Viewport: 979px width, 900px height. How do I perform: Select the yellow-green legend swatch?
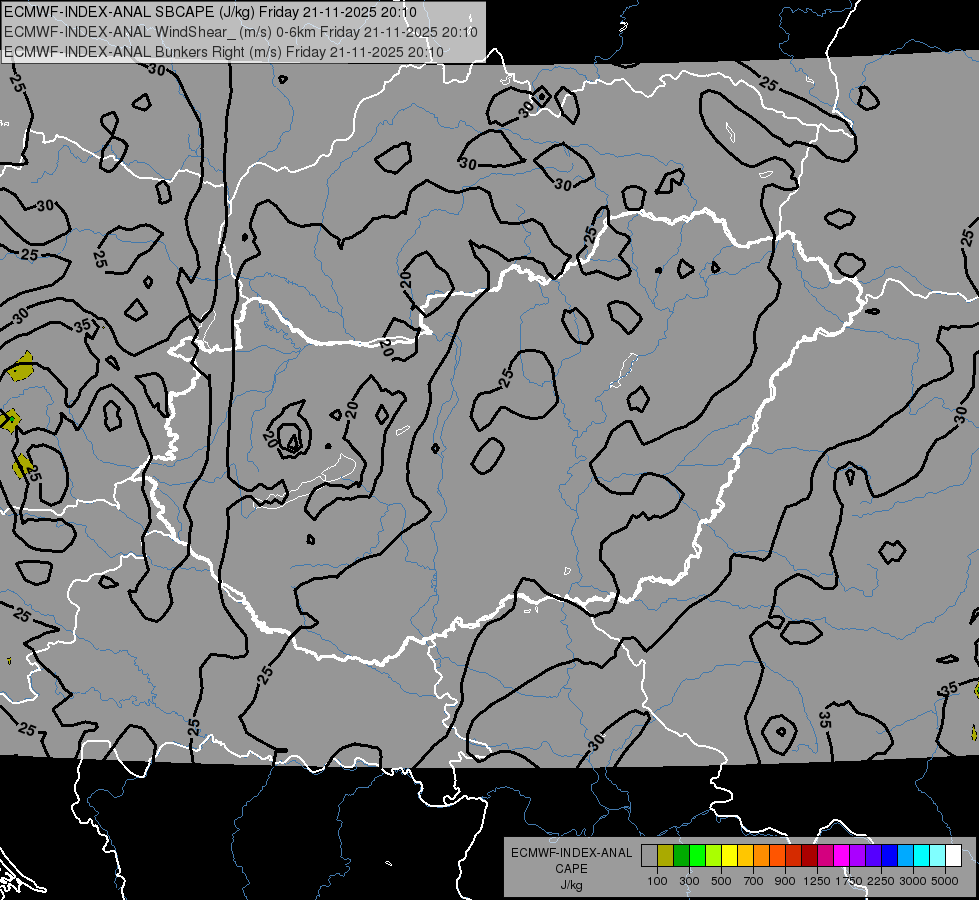tap(714, 855)
